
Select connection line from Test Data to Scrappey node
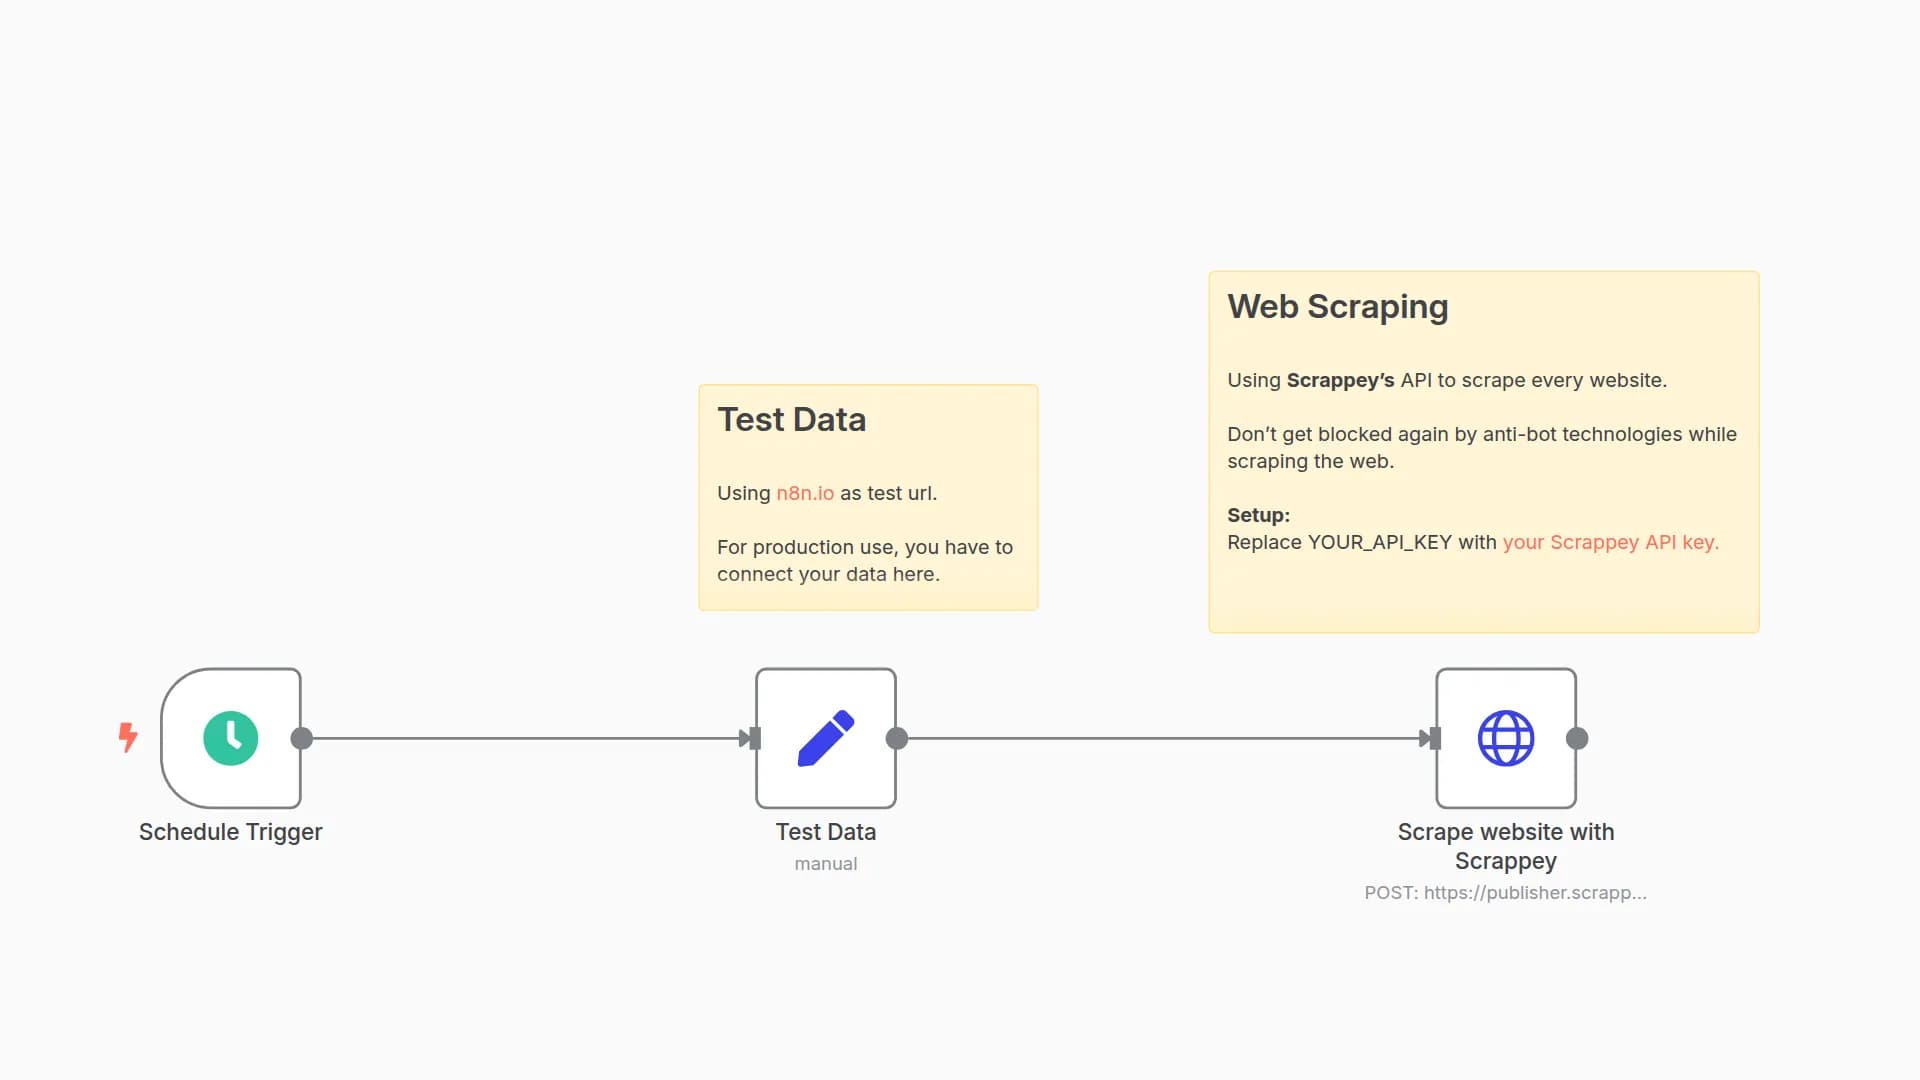click(1160, 738)
